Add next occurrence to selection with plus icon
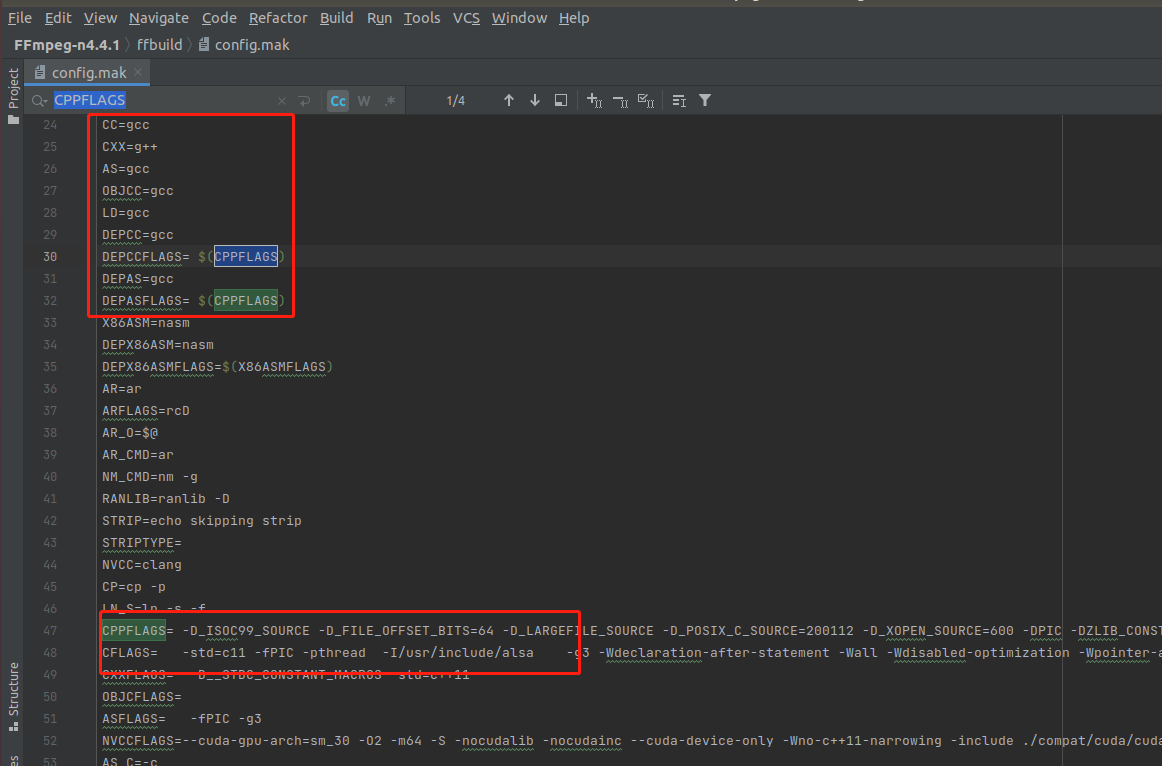 594,100
